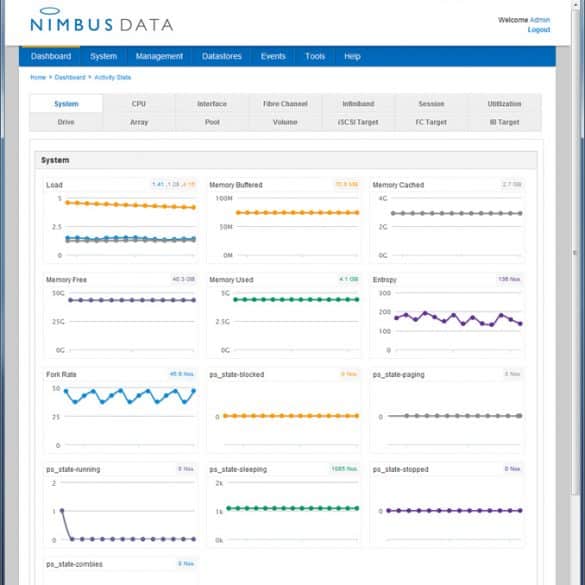
Task: Select the Pool stats tab
Action: (212, 122)
